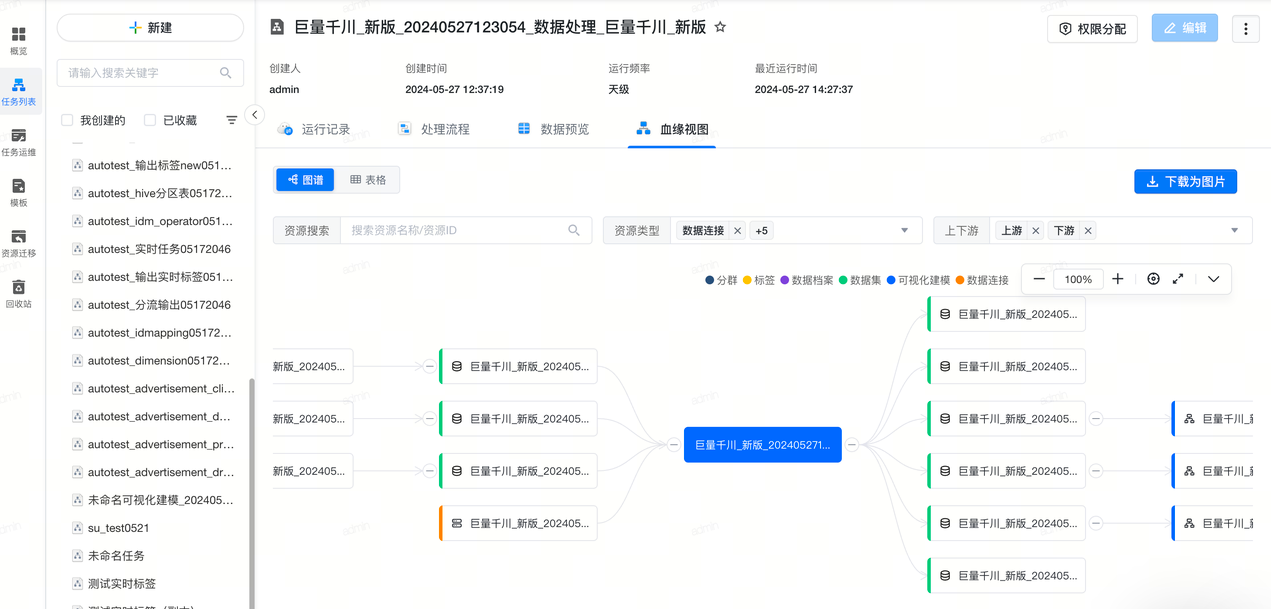Check the 已收藏 checkbox
This screenshot has height=609, width=1271.
[x=150, y=120]
